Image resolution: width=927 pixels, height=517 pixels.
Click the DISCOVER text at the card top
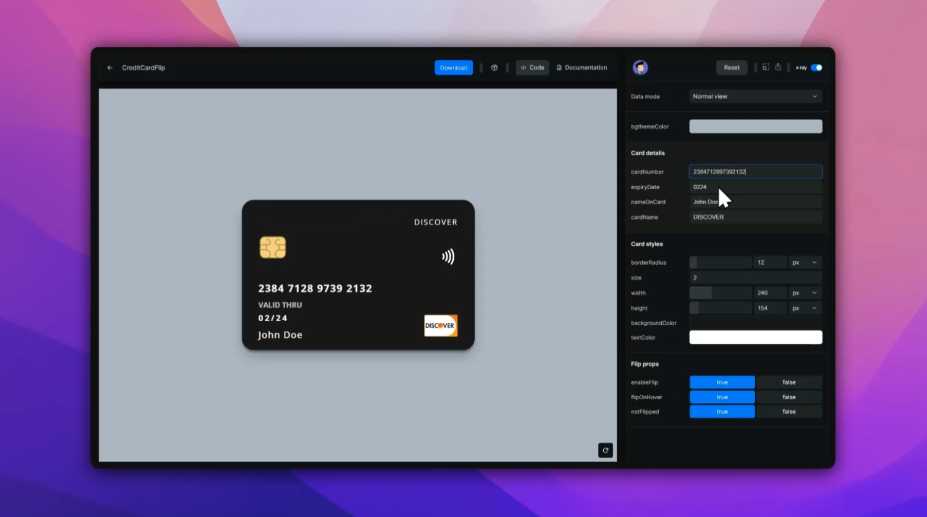[x=436, y=222]
